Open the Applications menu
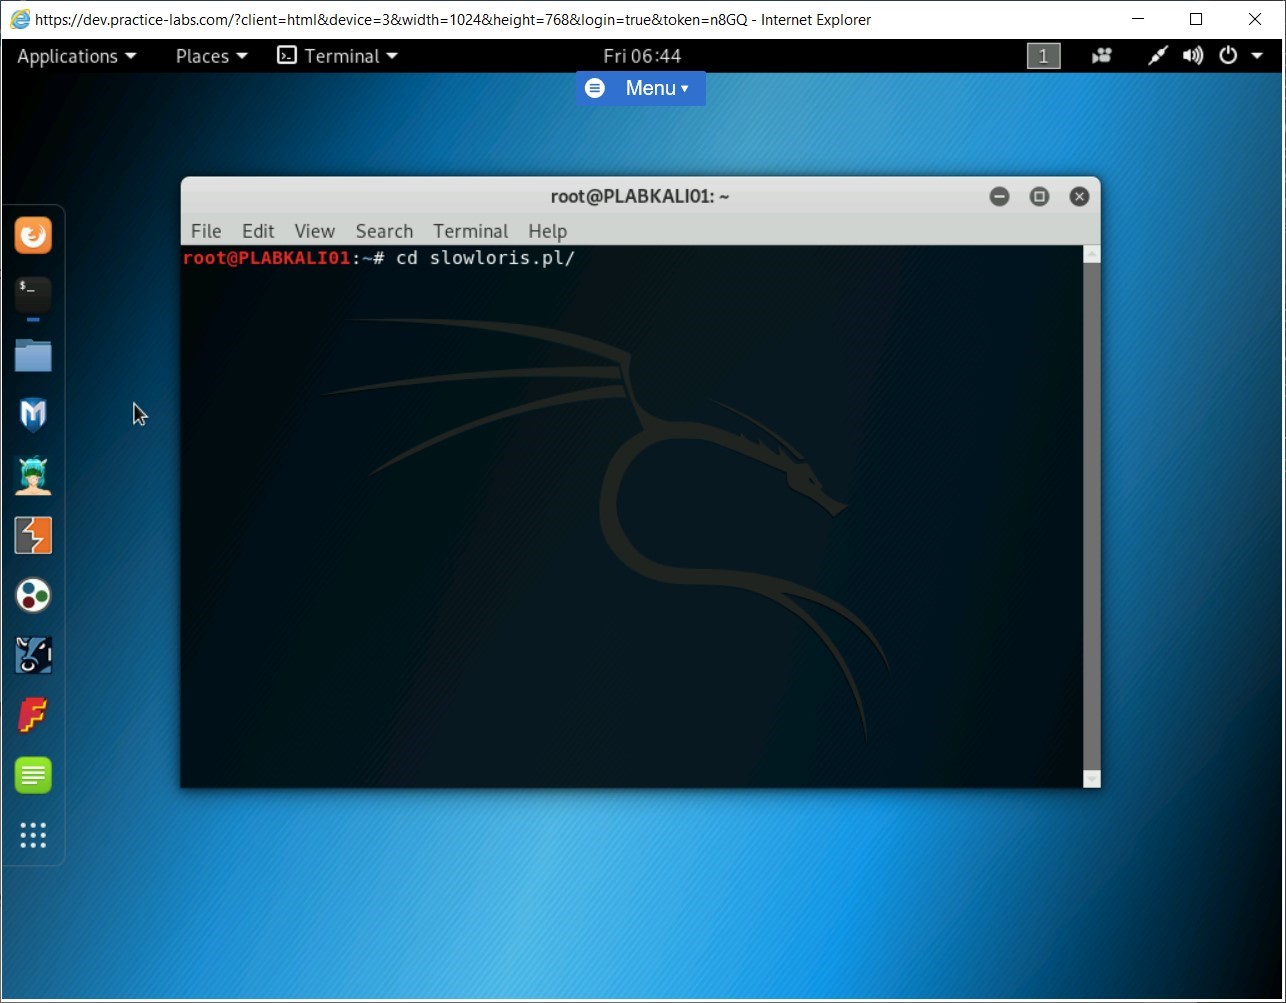Viewport: 1286px width, 1003px height. (x=76, y=56)
